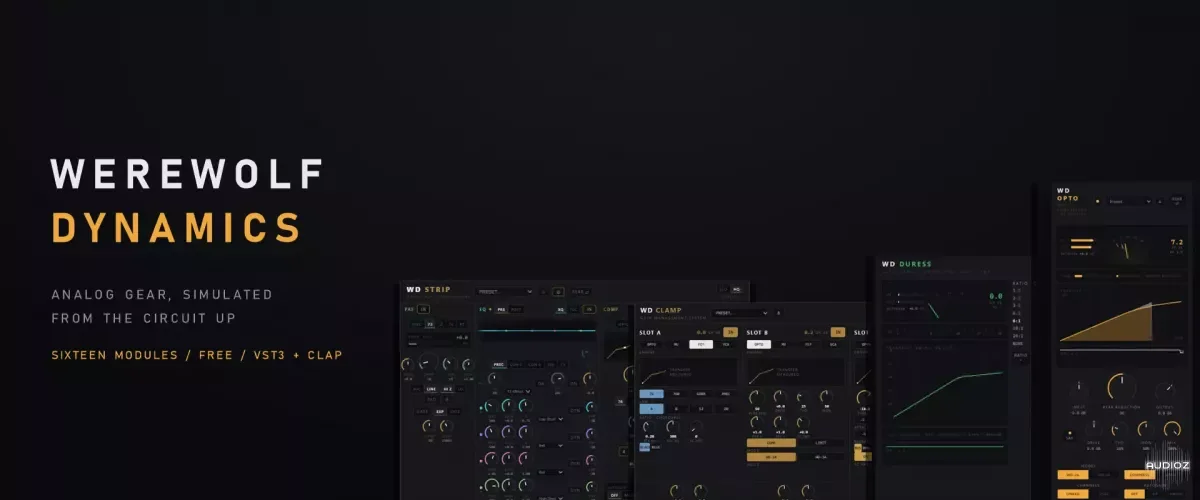
Task: Select the FET tab in Slot B
Action: [x=809, y=344]
